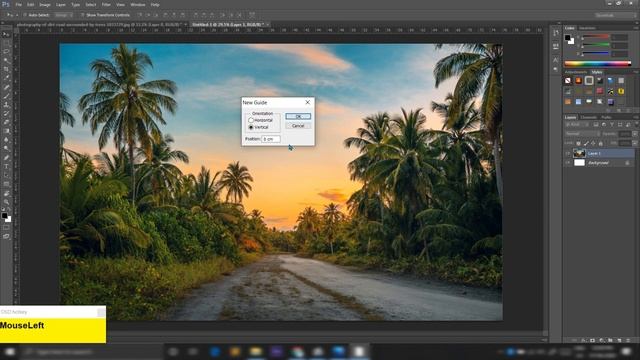Switch to the Paths tab
640x360 pixels.
tap(606, 117)
